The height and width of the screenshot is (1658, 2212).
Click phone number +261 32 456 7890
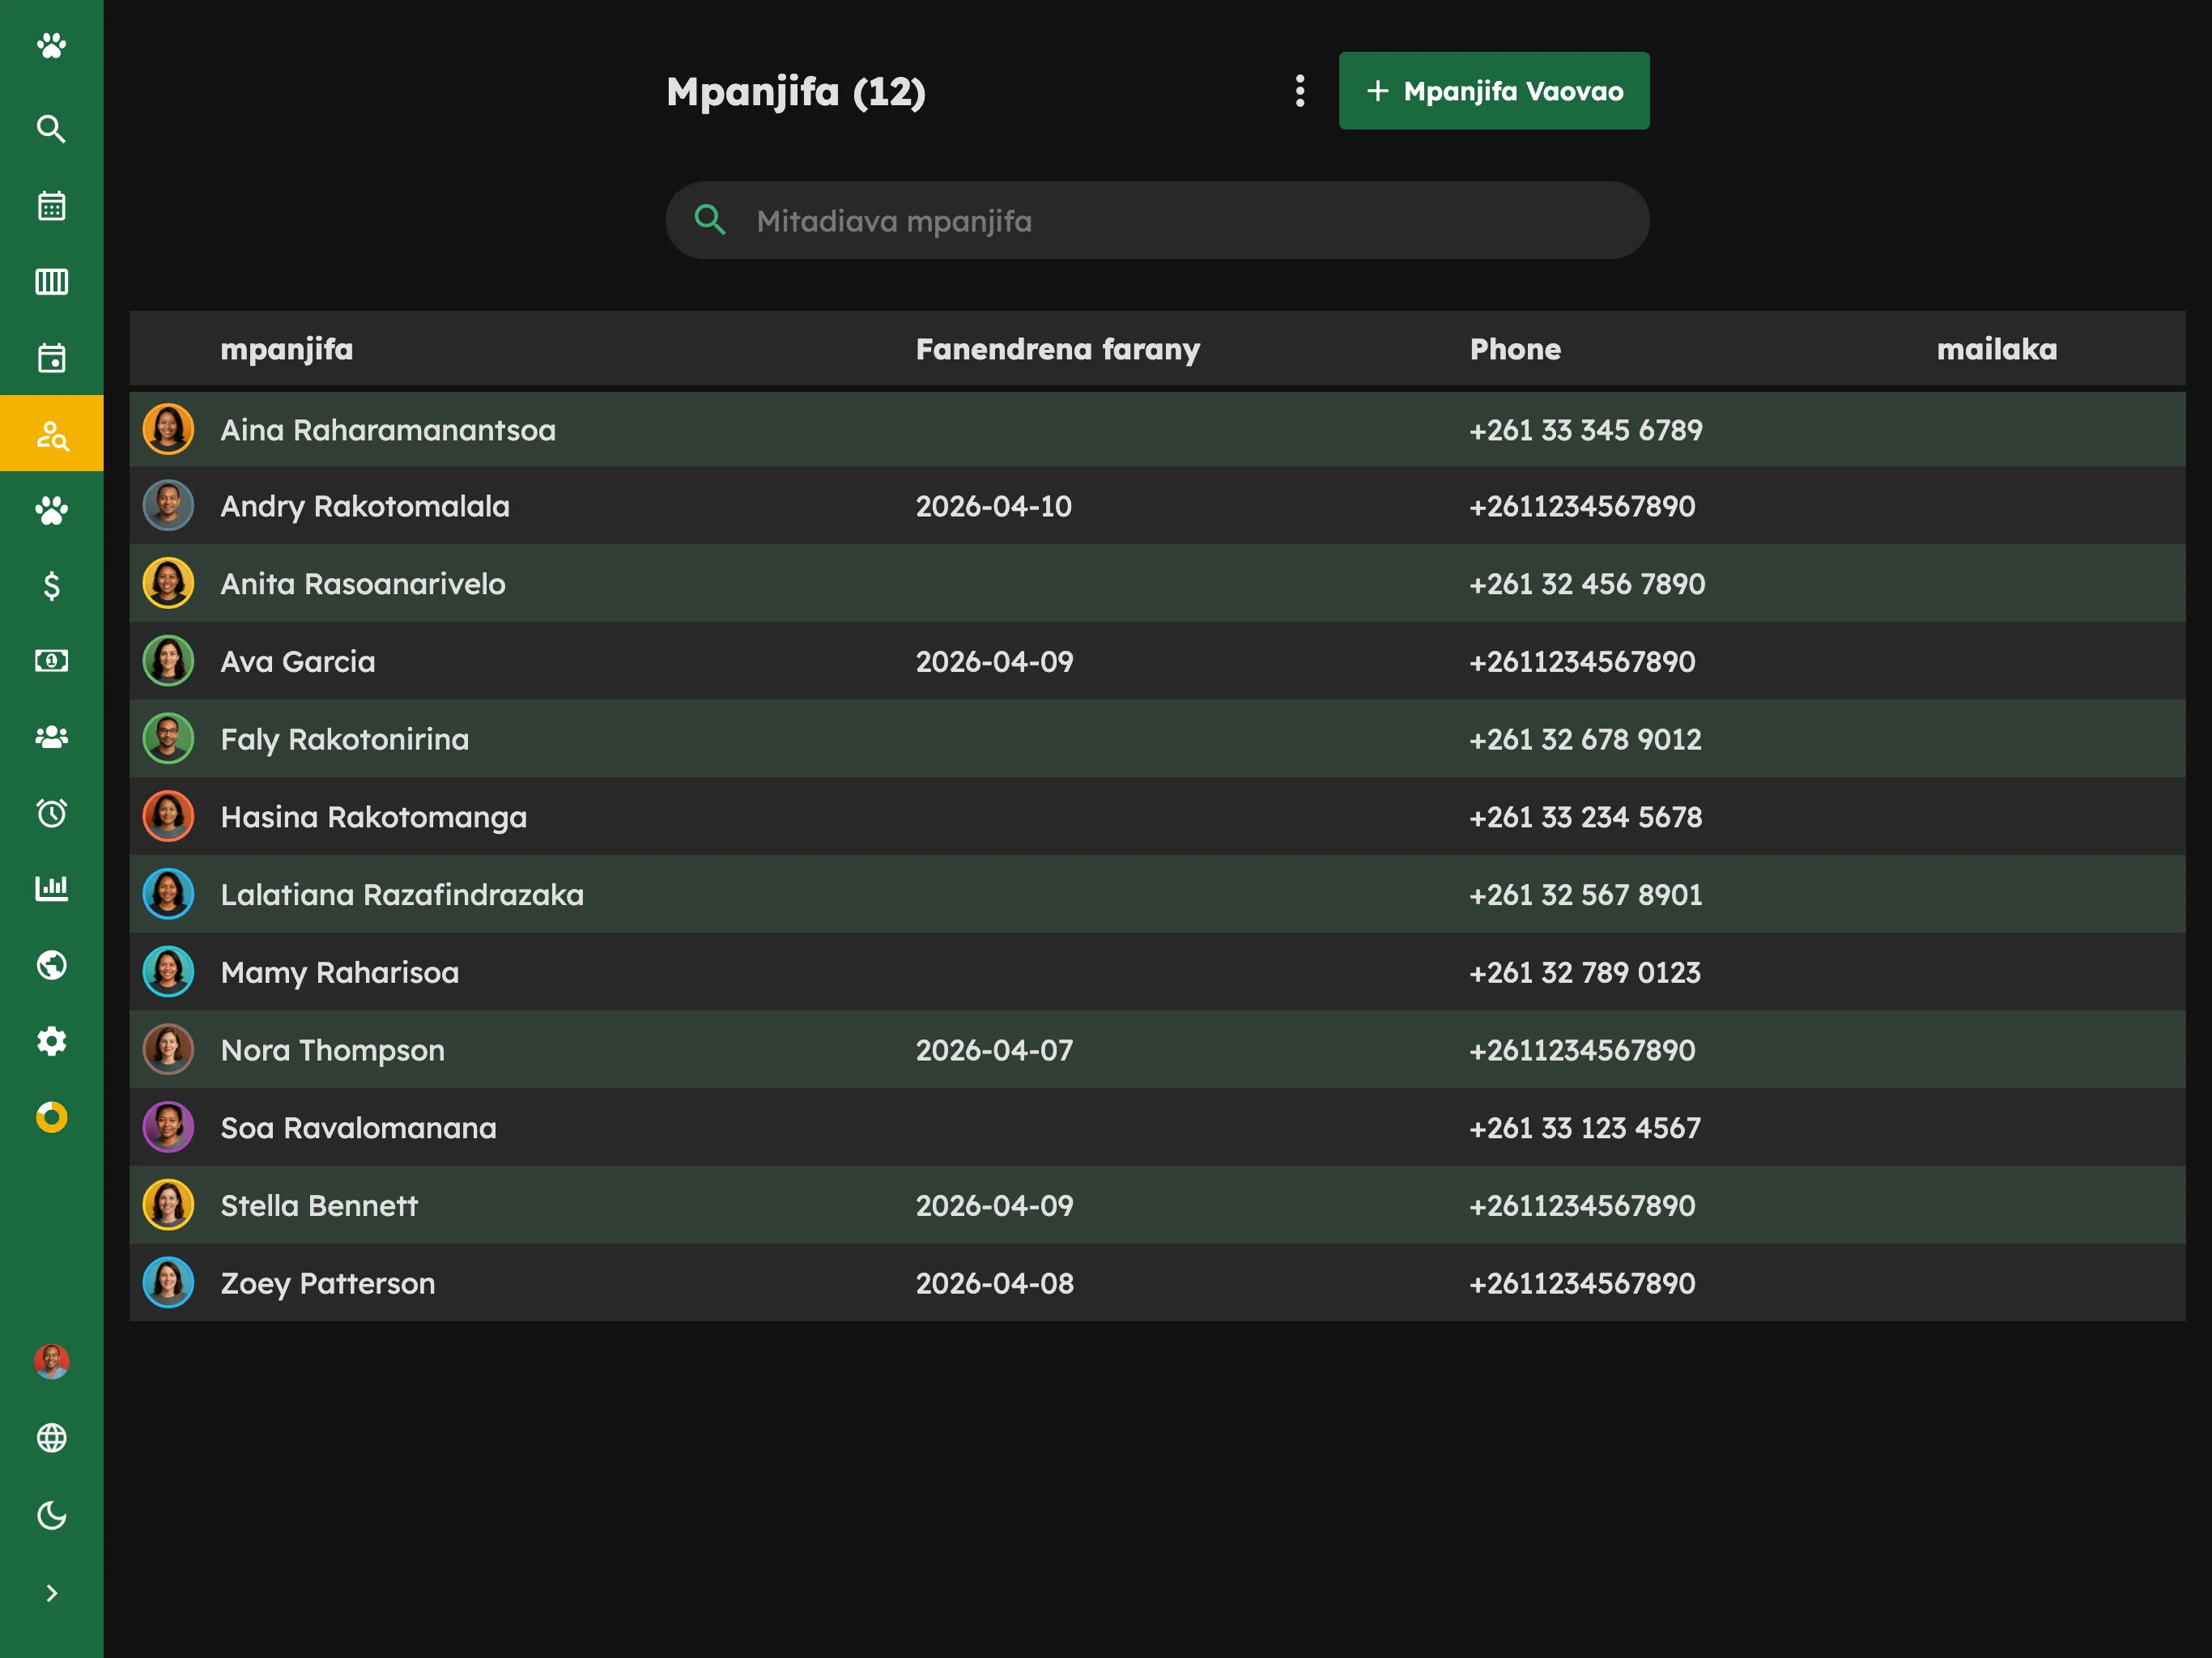[1587, 585]
